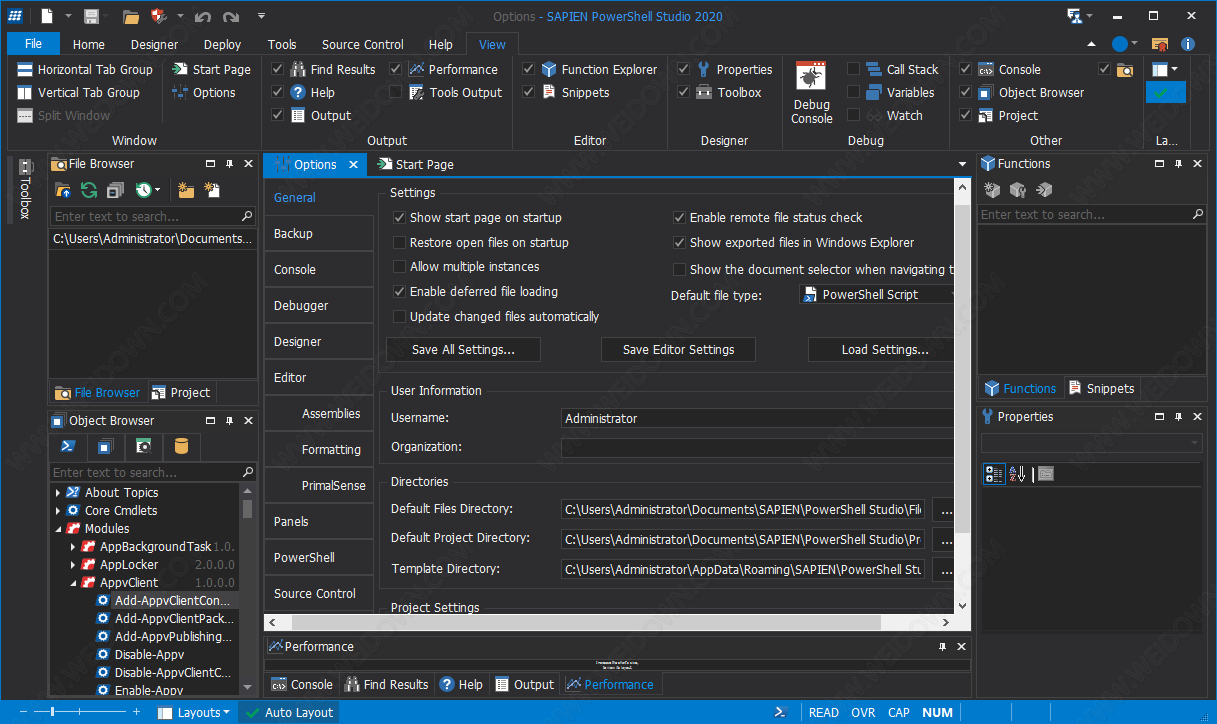
Task: Open the Start Page from the ribbon
Action: 211,69
